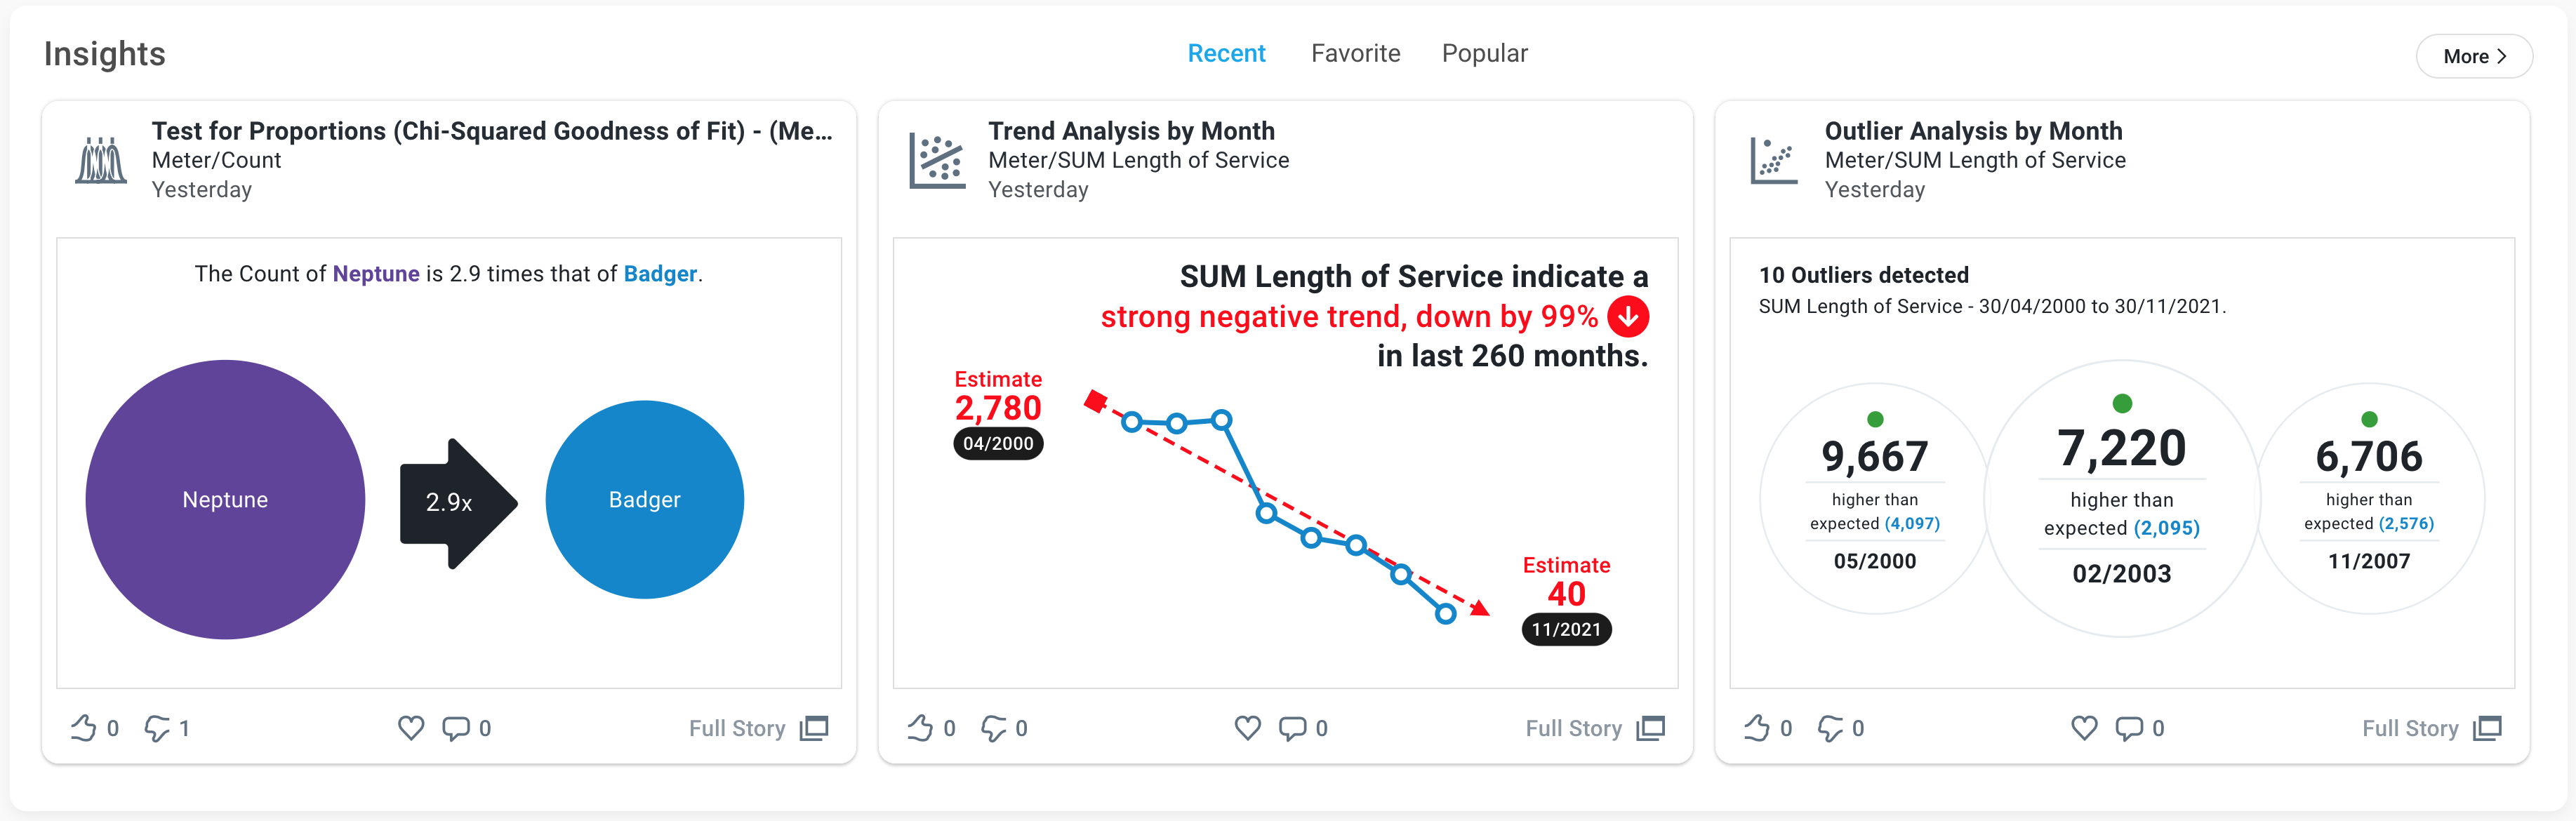
Task: Thumbs down the Outlier Analysis insight
Action: [x=1830, y=728]
